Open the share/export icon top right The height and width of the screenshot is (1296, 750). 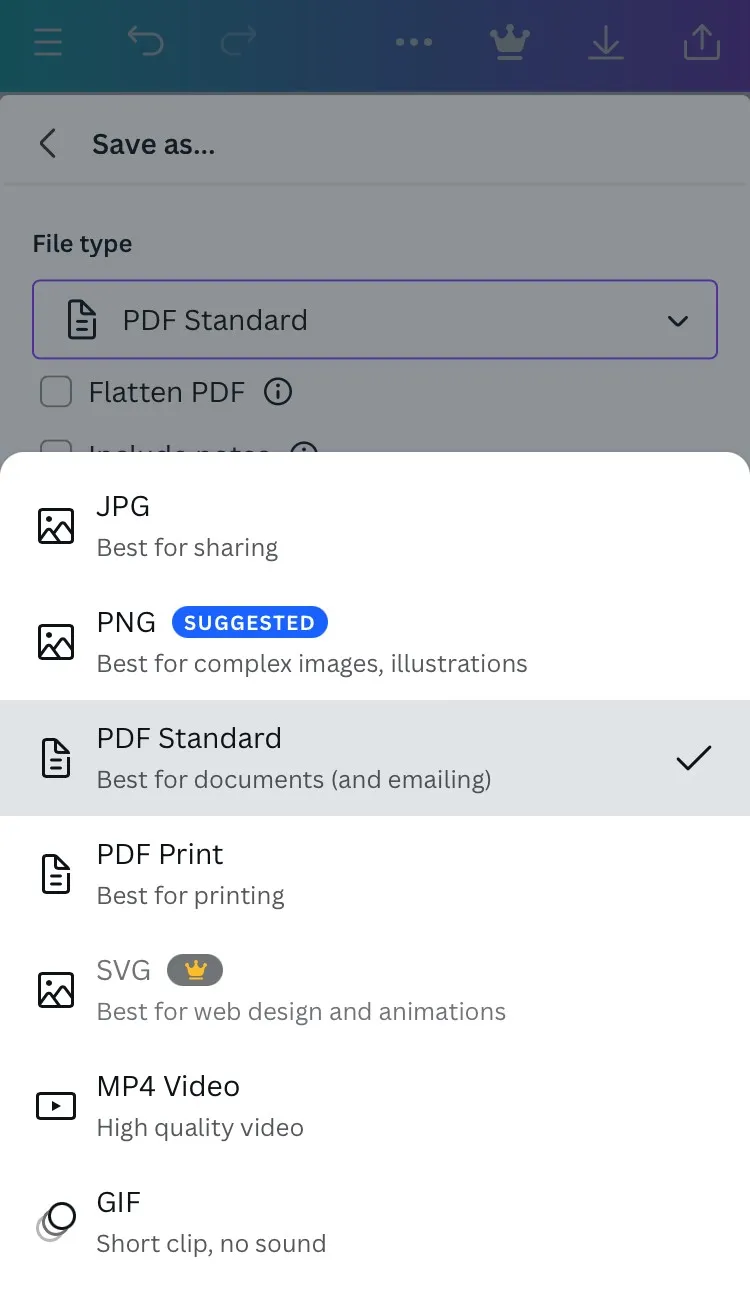[701, 42]
